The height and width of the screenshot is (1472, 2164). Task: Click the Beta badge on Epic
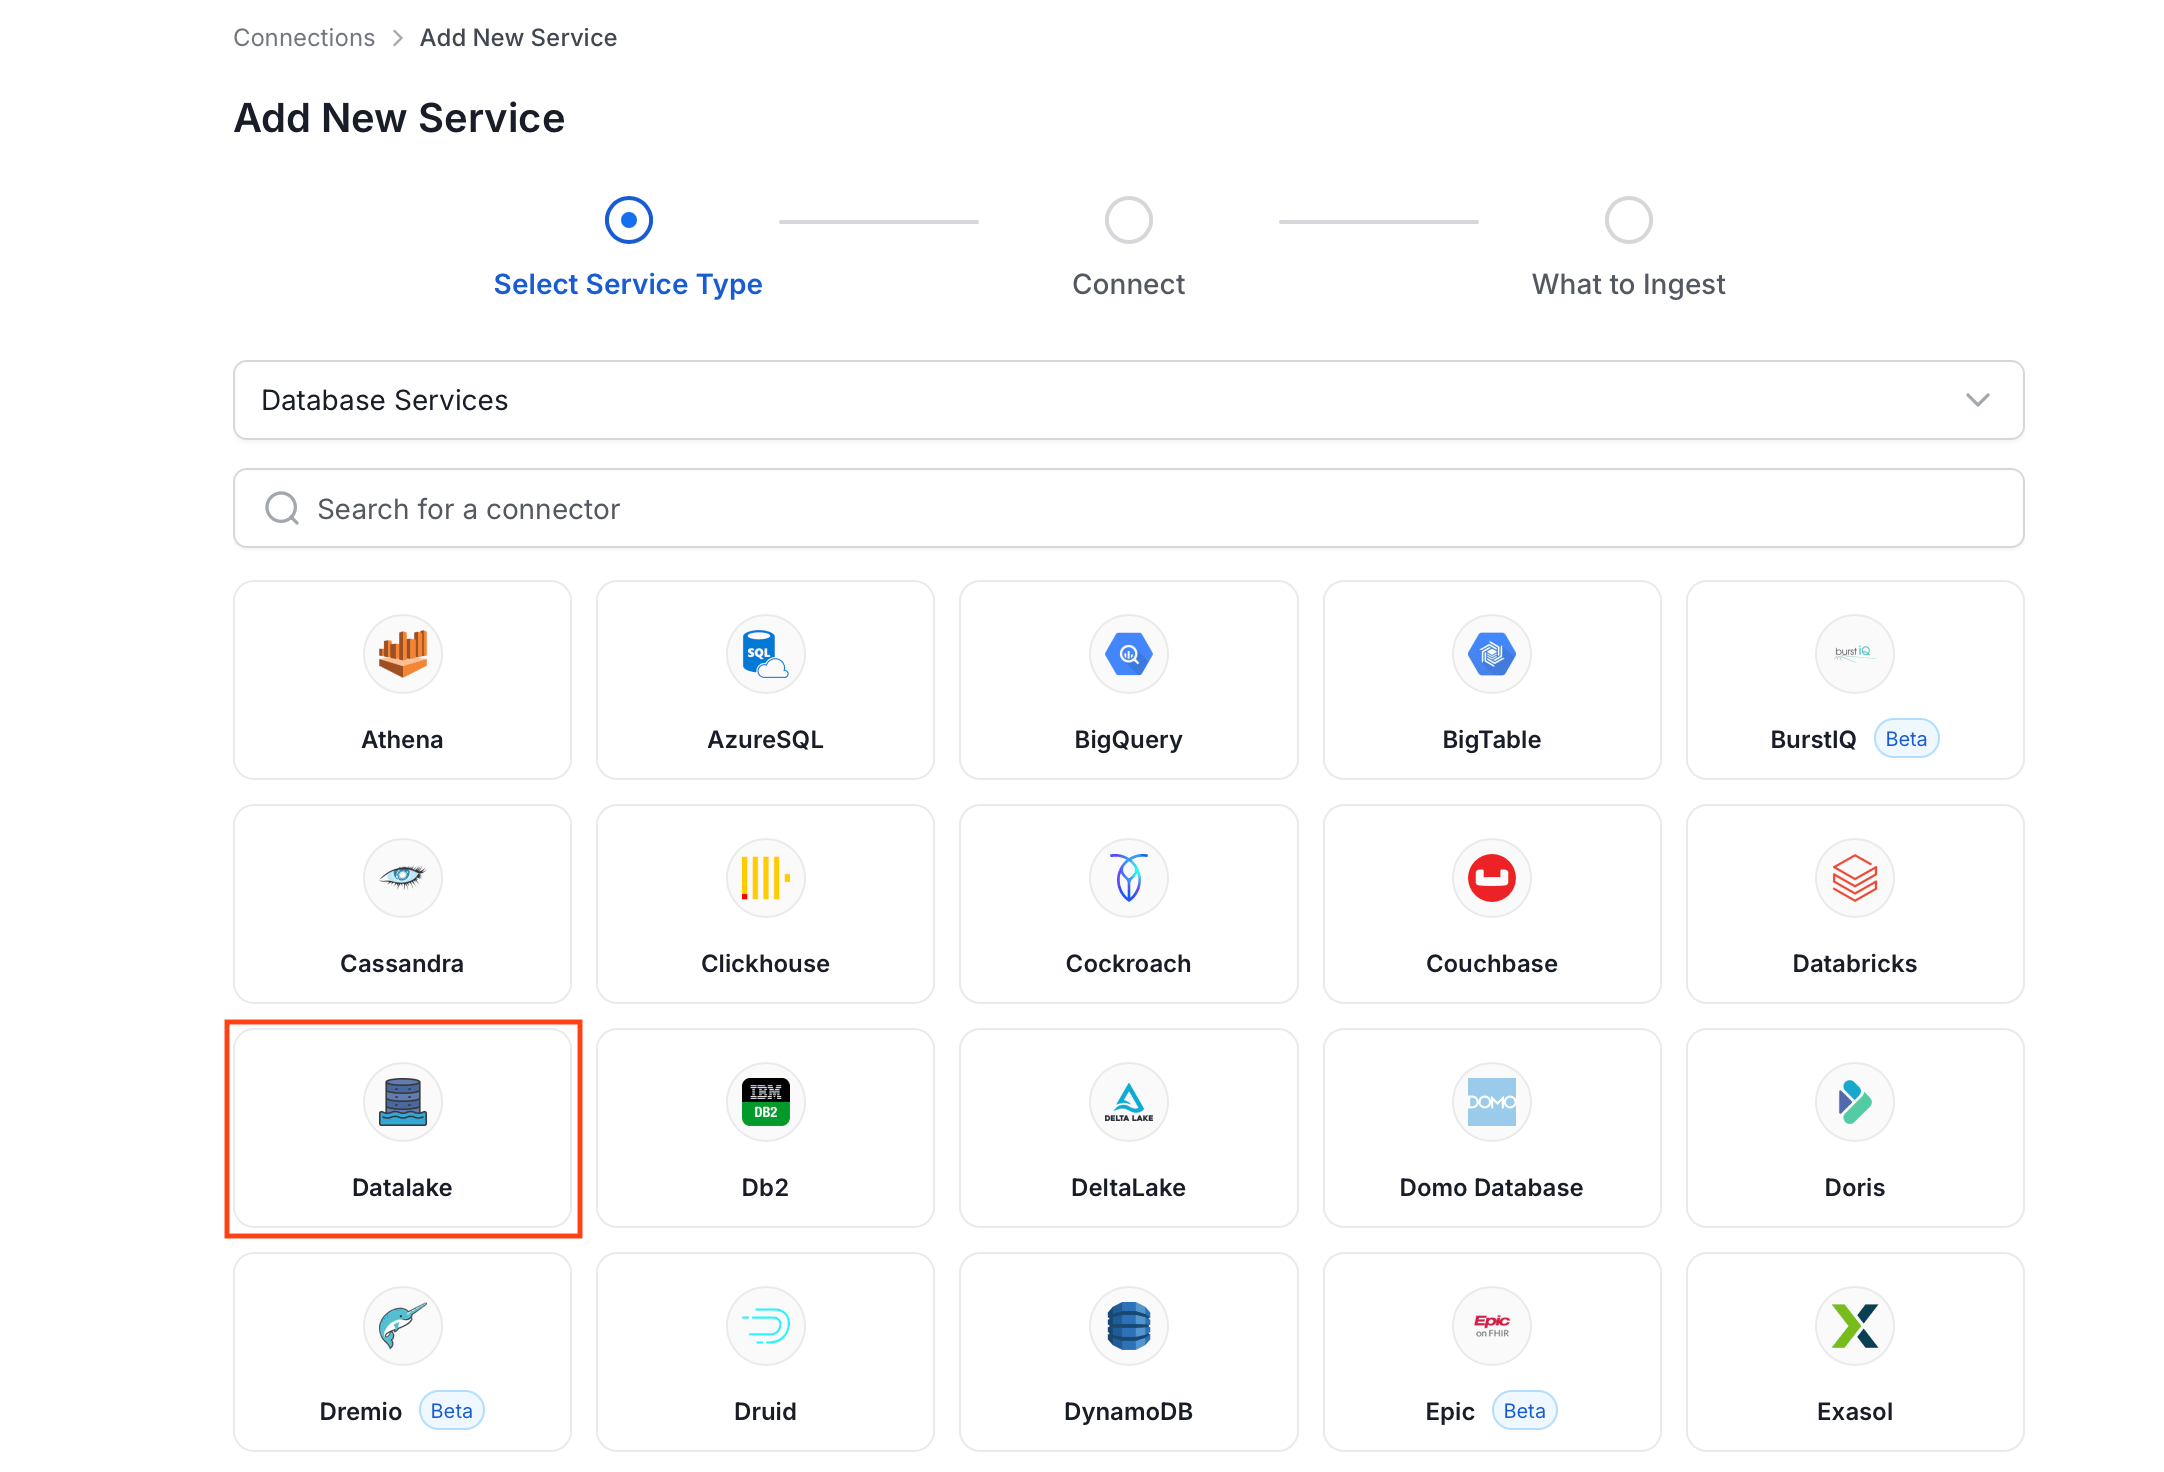pos(1524,1411)
